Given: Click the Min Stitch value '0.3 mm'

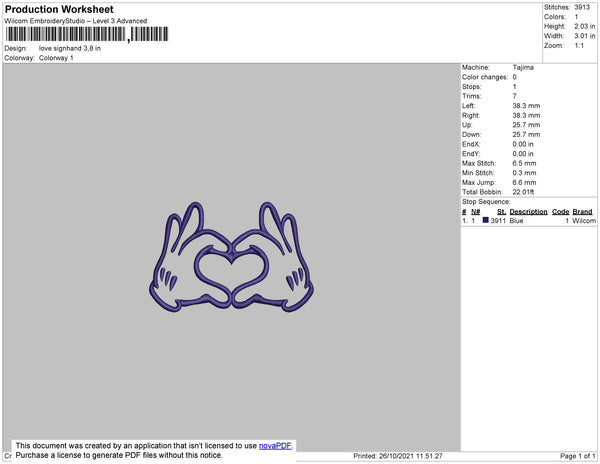Looking at the screenshot, I should (524, 173).
